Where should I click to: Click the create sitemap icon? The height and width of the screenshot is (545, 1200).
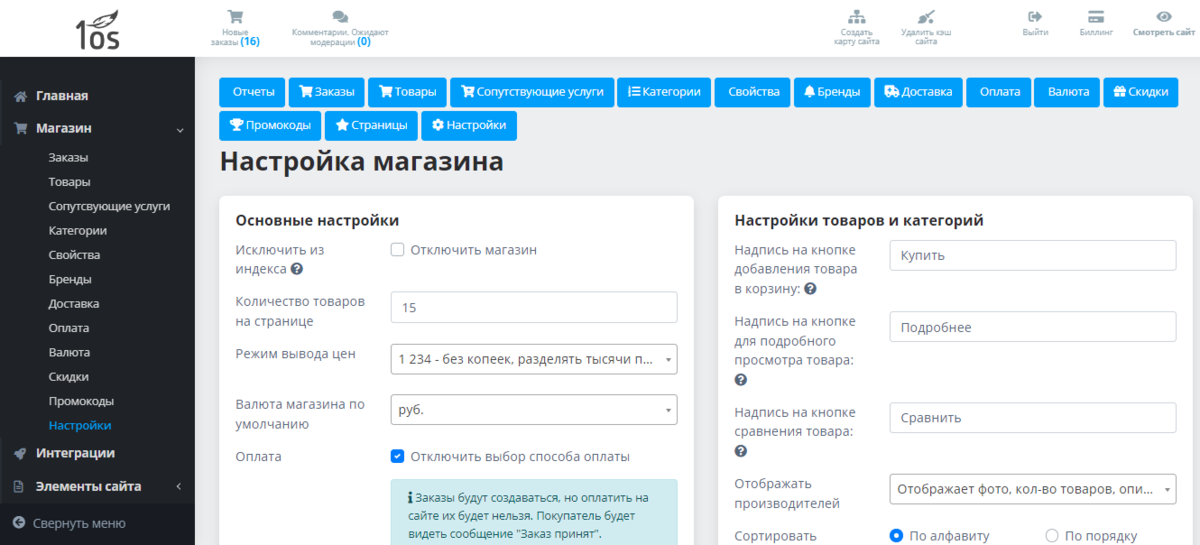856,17
